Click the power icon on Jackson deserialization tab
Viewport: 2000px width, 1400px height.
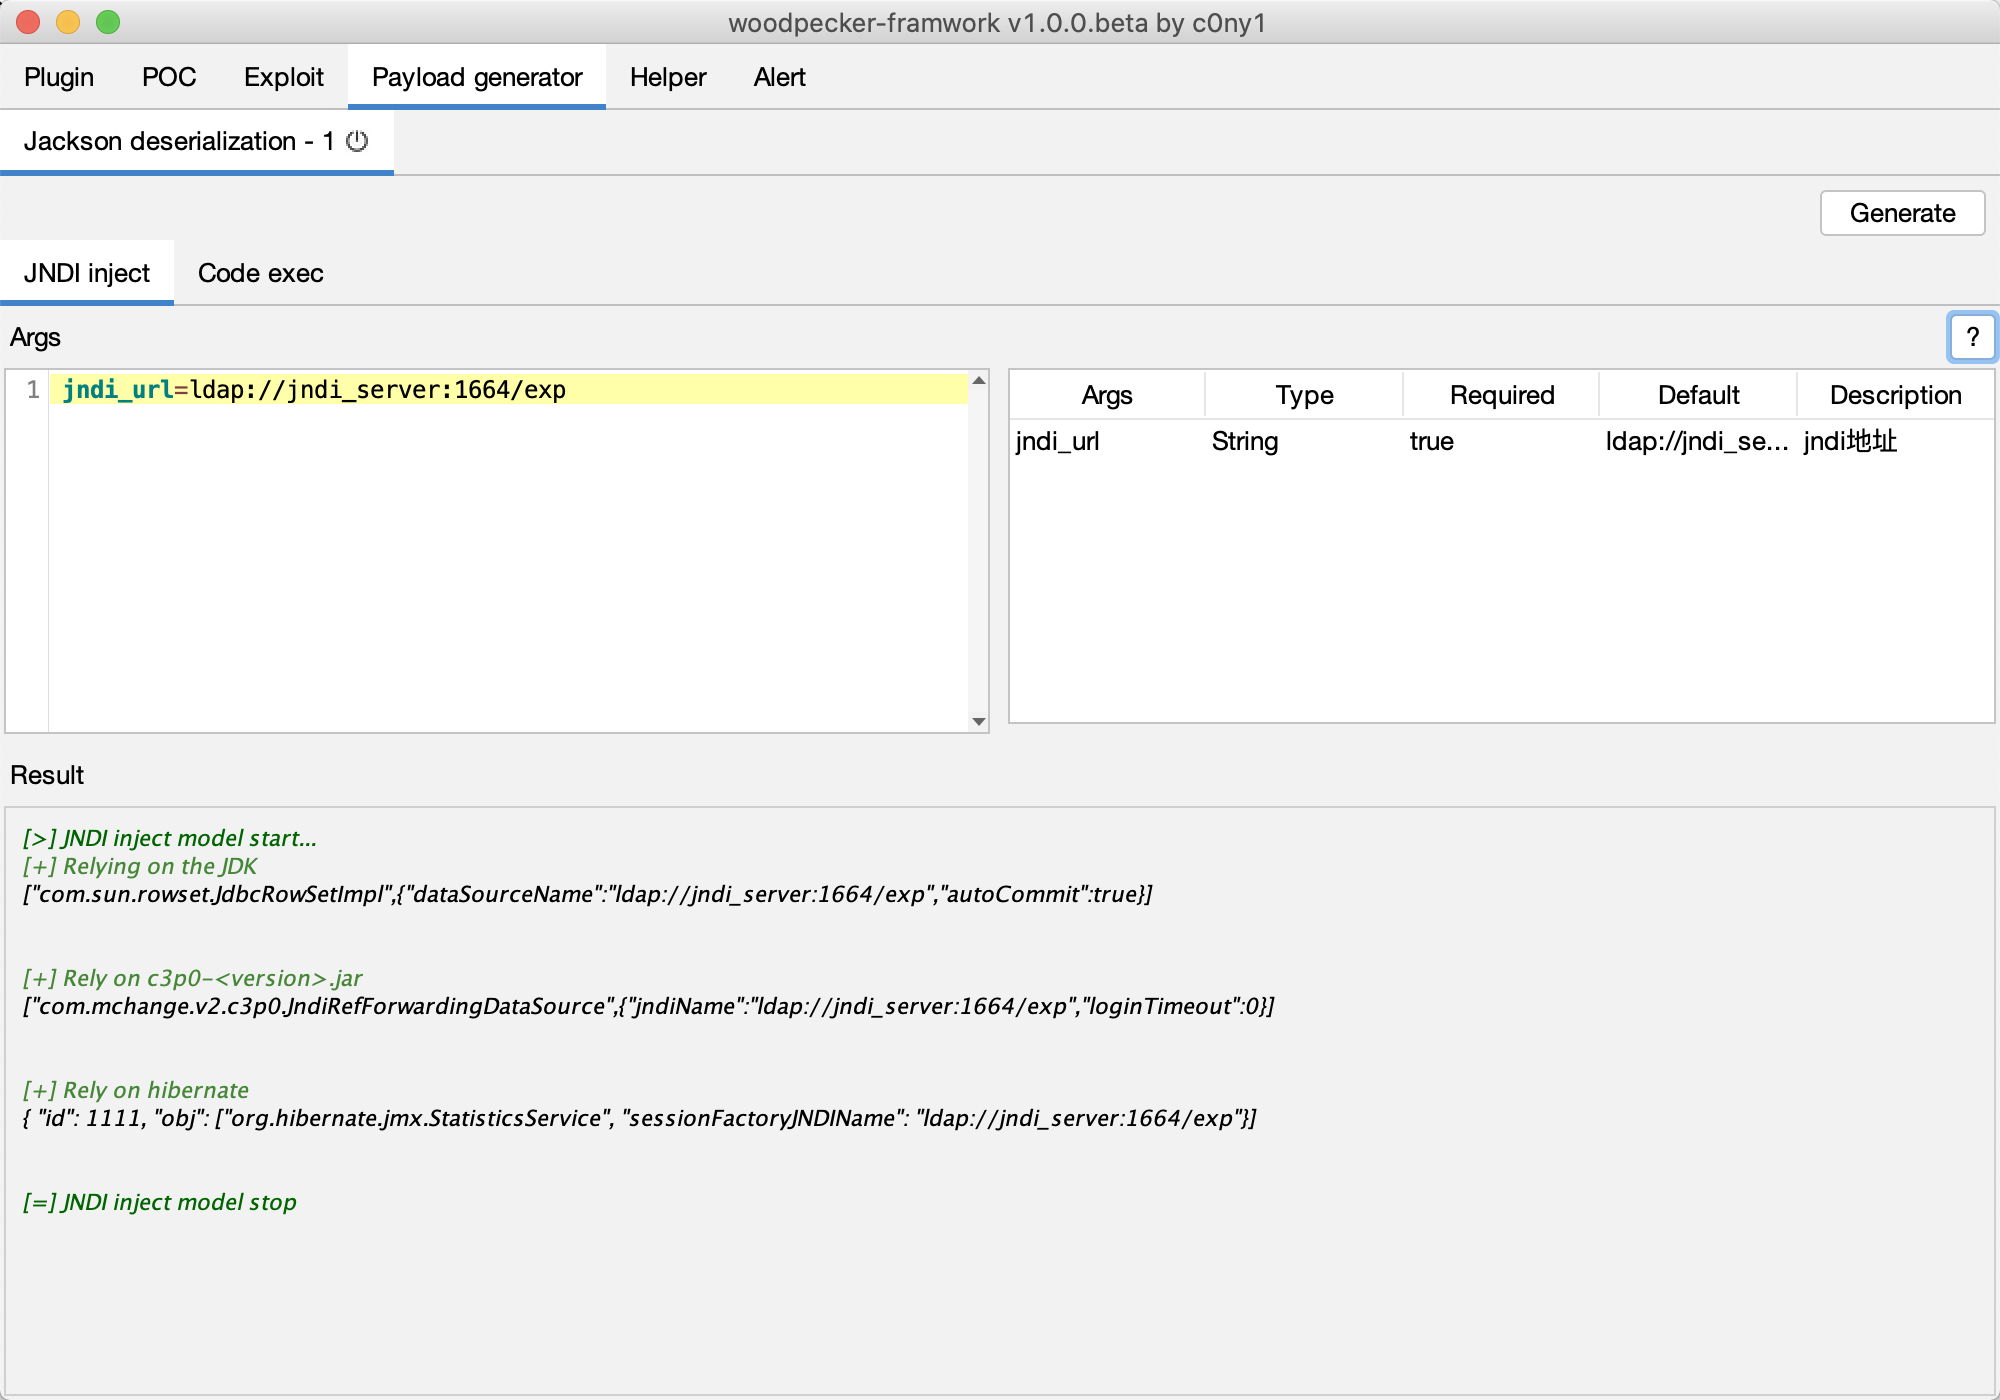click(357, 141)
